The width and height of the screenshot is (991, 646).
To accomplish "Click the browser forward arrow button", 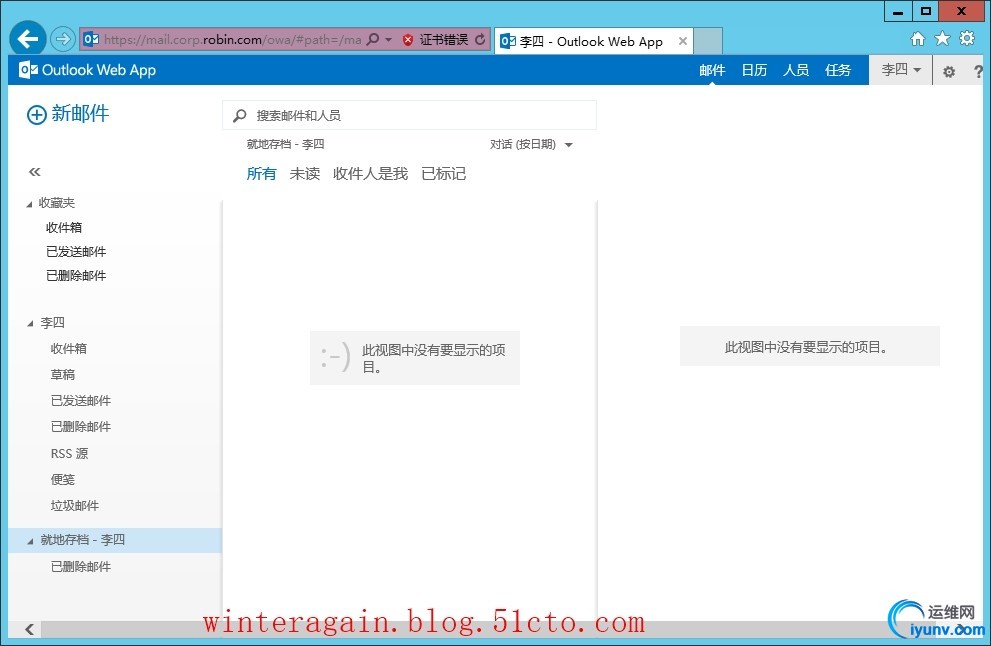I will 62,39.
